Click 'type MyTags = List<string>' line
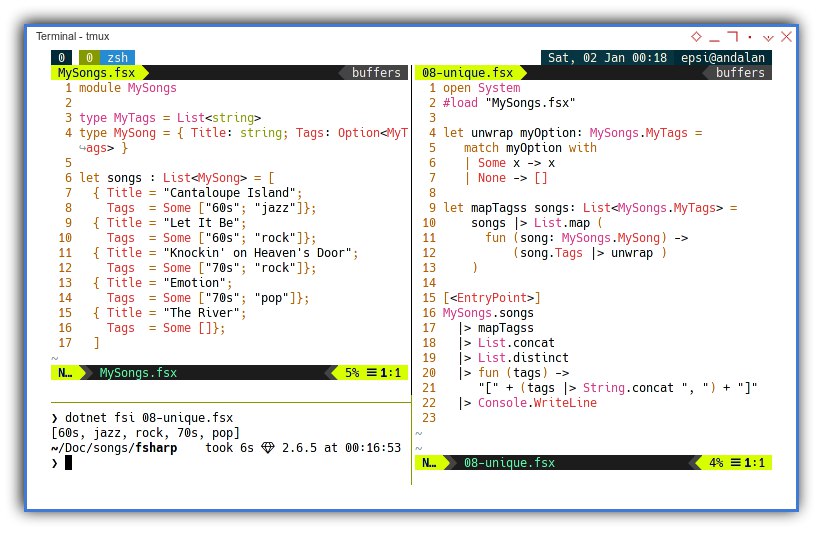Screen dimensions: 823x536 tap(170, 118)
